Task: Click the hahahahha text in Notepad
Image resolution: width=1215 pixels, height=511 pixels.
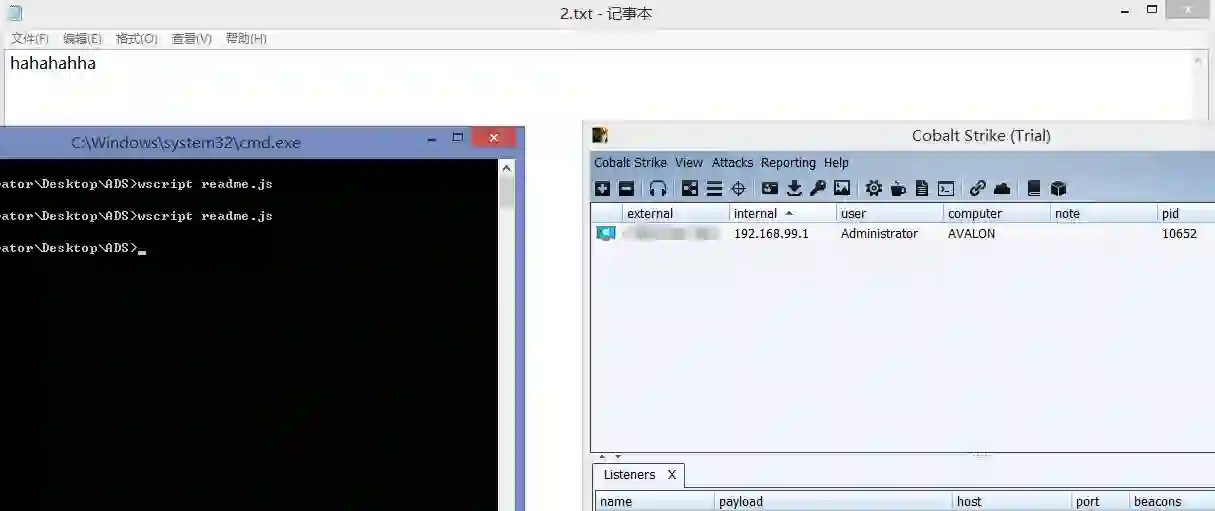Action: point(53,63)
